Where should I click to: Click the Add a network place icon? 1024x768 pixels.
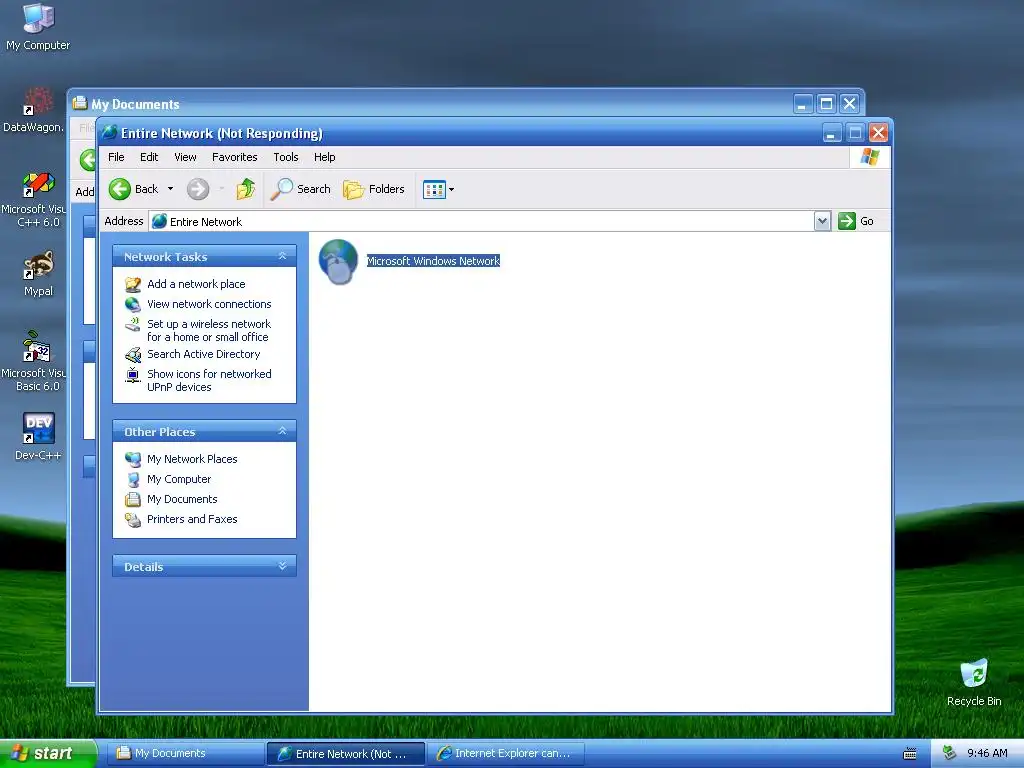click(x=133, y=284)
